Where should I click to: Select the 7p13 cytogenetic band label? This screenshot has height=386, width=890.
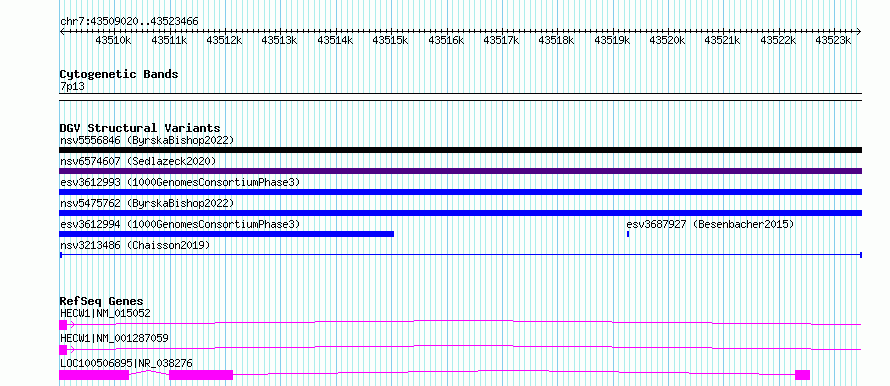point(72,86)
